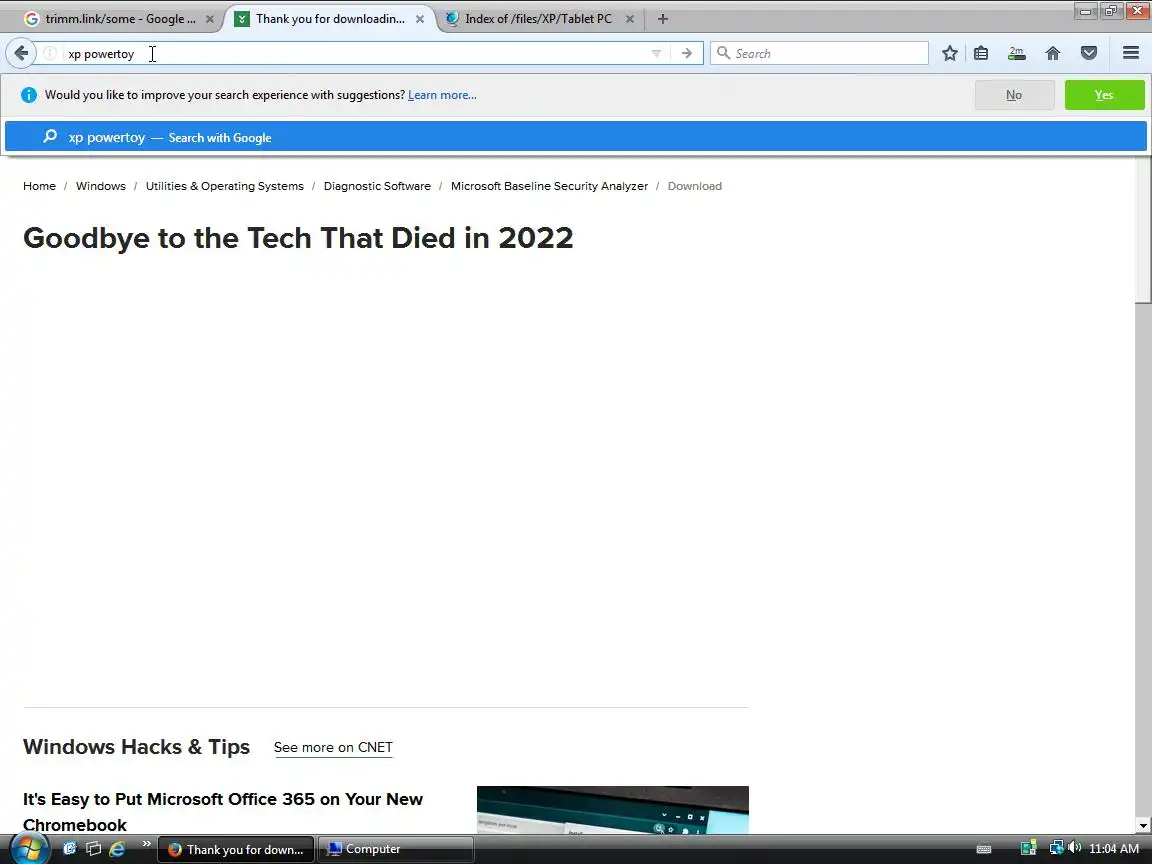Close the Thank you for downloading tab
The width and height of the screenshot is (1152, 864).
click(420, 19)
